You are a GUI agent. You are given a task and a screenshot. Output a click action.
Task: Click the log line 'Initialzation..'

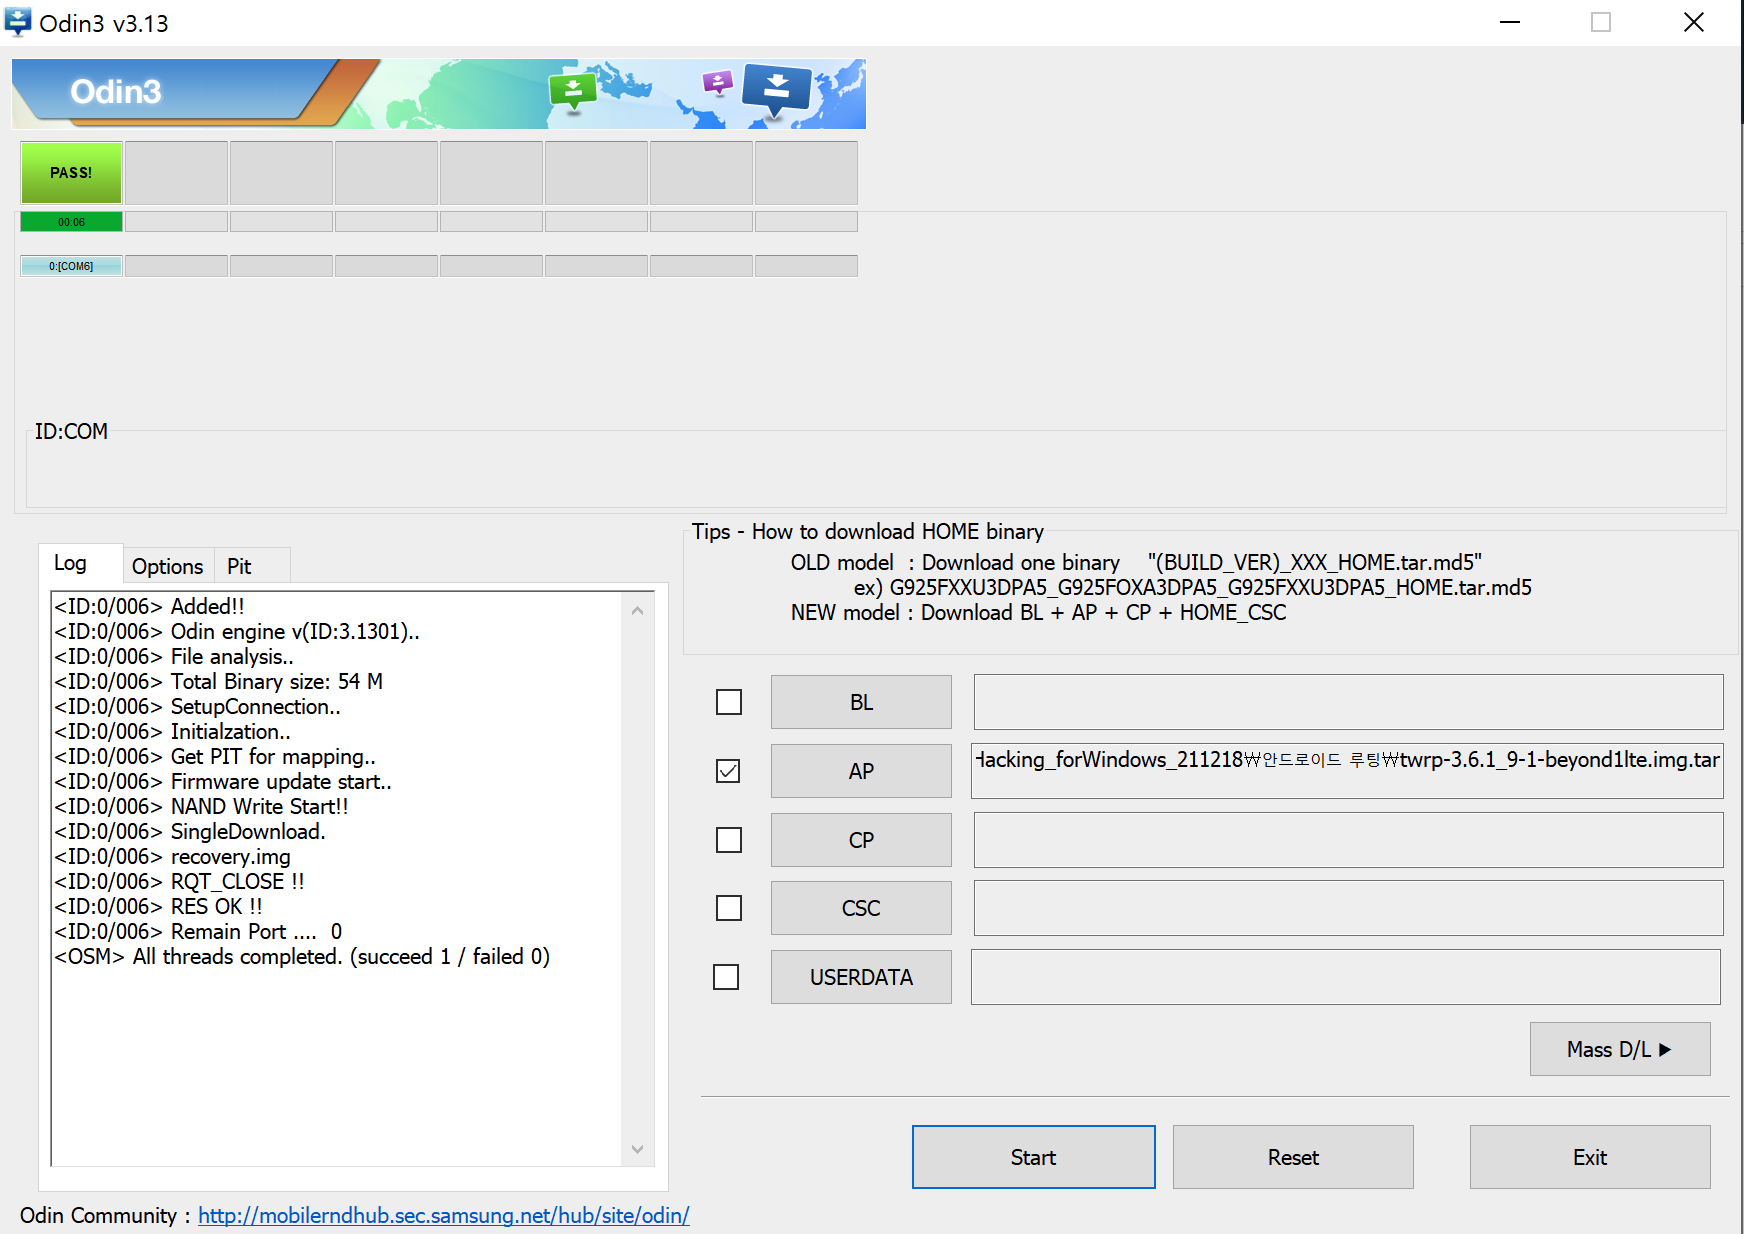click(x=172, y=732)
